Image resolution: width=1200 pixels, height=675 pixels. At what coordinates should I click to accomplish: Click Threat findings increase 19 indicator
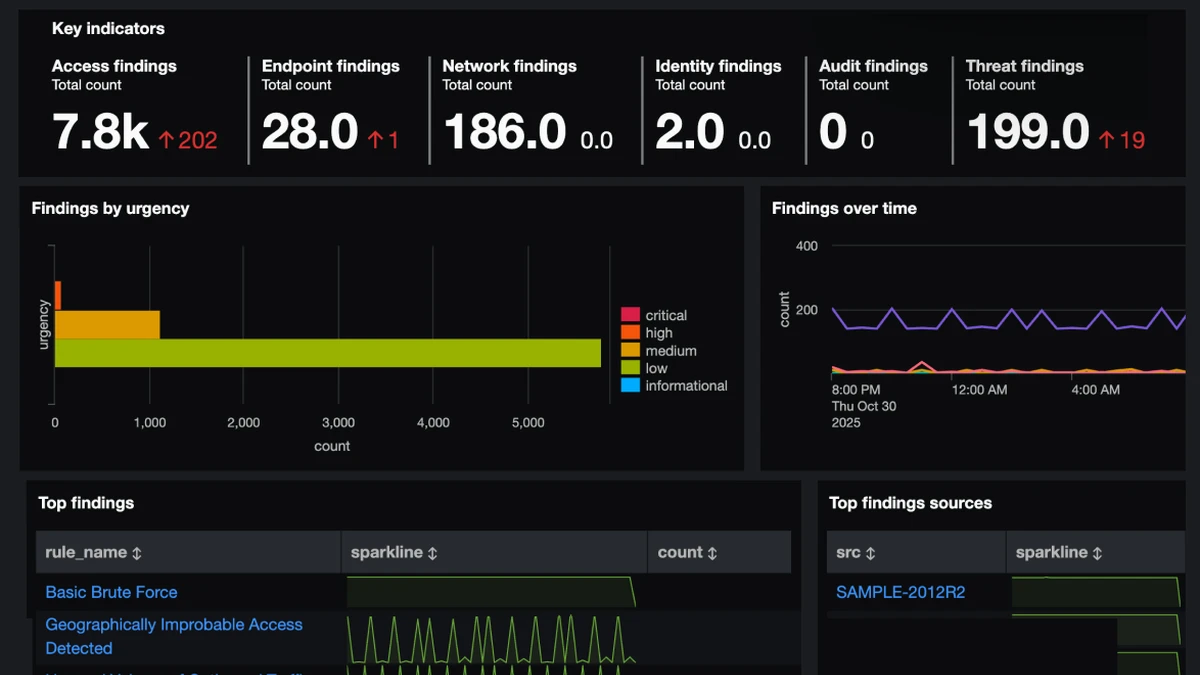tap(1121, 140)
